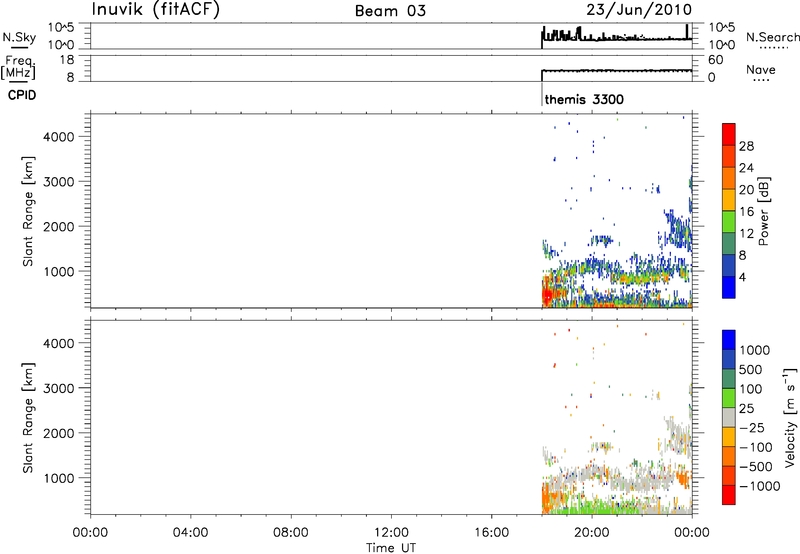
Task: Click the 'Freq. [MHz]' label
Action: (19, 67)
